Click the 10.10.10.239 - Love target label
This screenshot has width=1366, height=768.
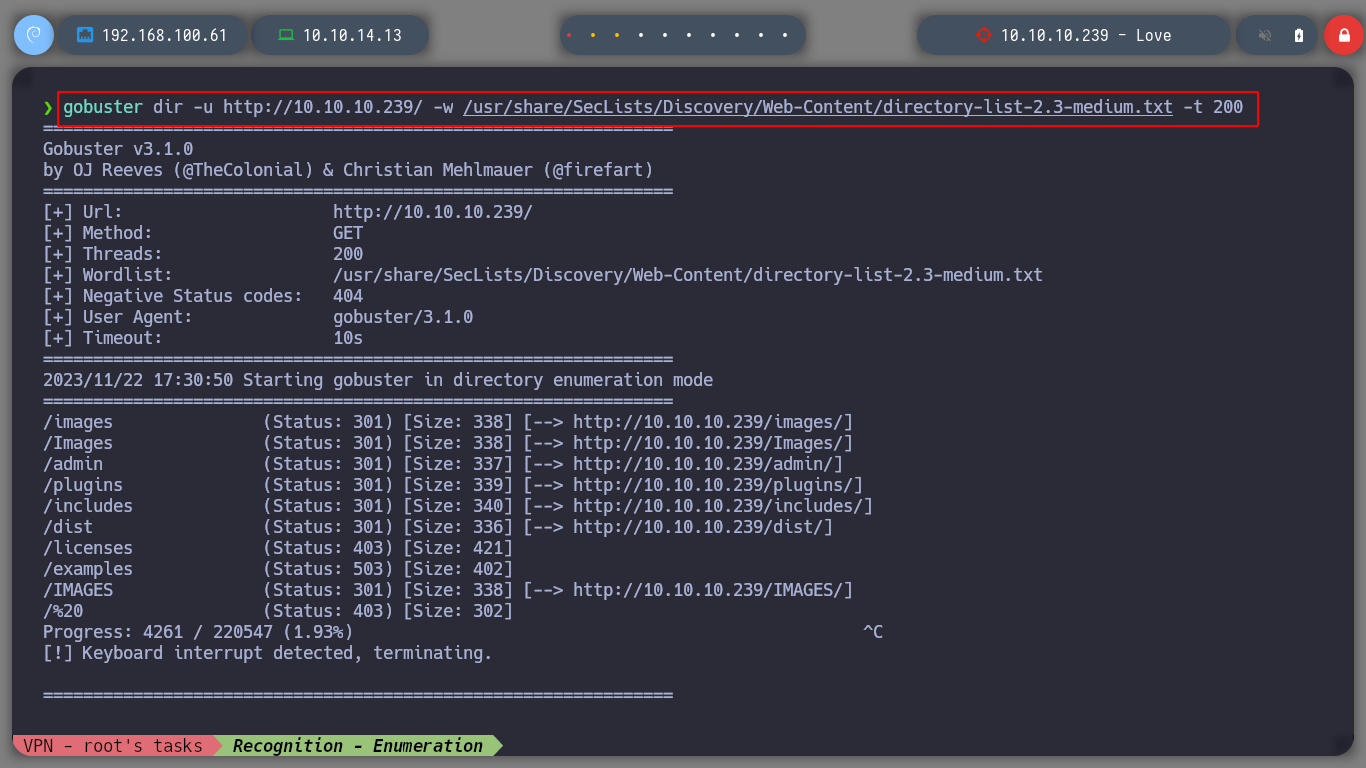(x=1085, y=35)
